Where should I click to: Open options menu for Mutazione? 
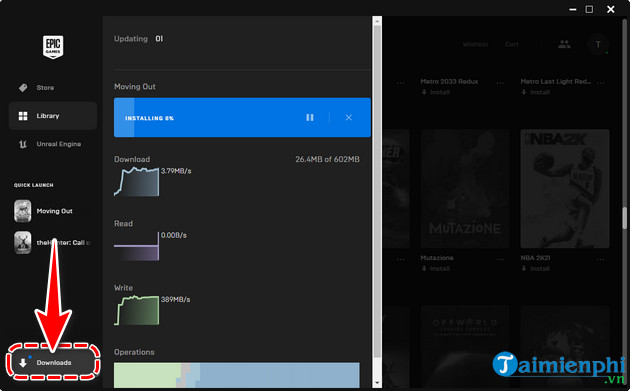(500, 259)
